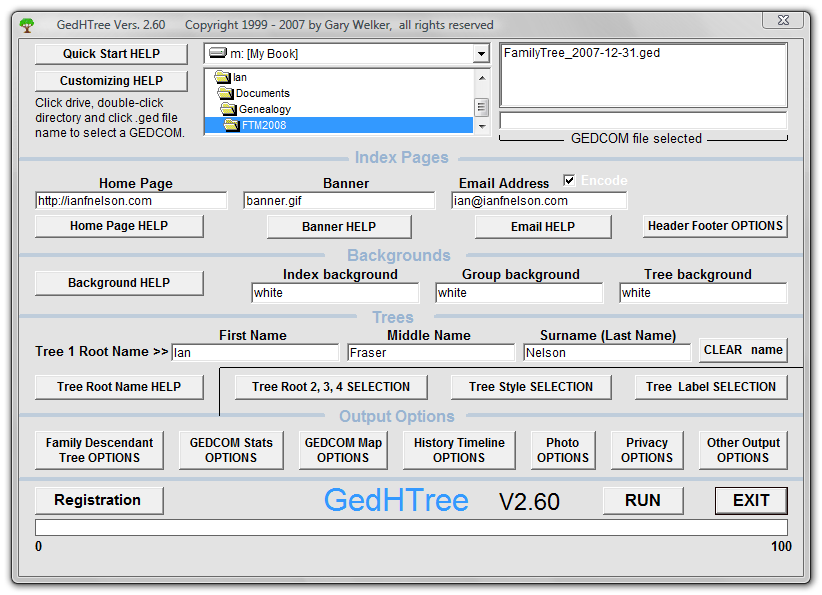Screen dimensions: 822x595
Task: Click the Registration button
Action: [x=97, y=500]
